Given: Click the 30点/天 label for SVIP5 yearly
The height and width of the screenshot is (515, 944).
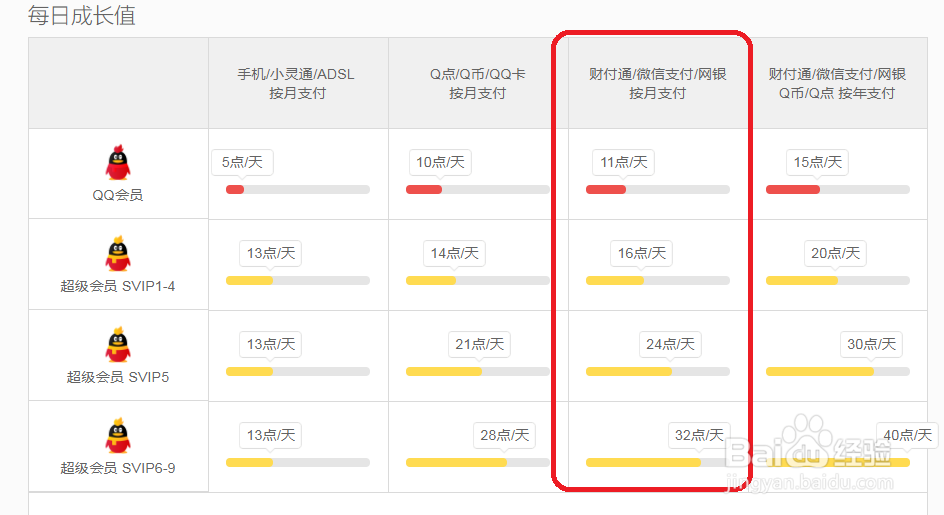Looking at the screenshot, I should point(872,344).
